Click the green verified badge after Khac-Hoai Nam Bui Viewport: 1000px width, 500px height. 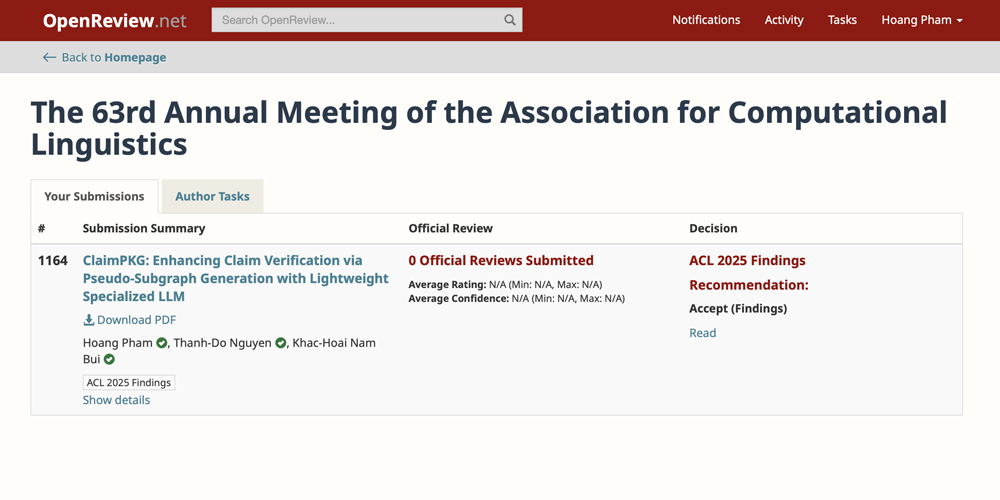[109, 360]
